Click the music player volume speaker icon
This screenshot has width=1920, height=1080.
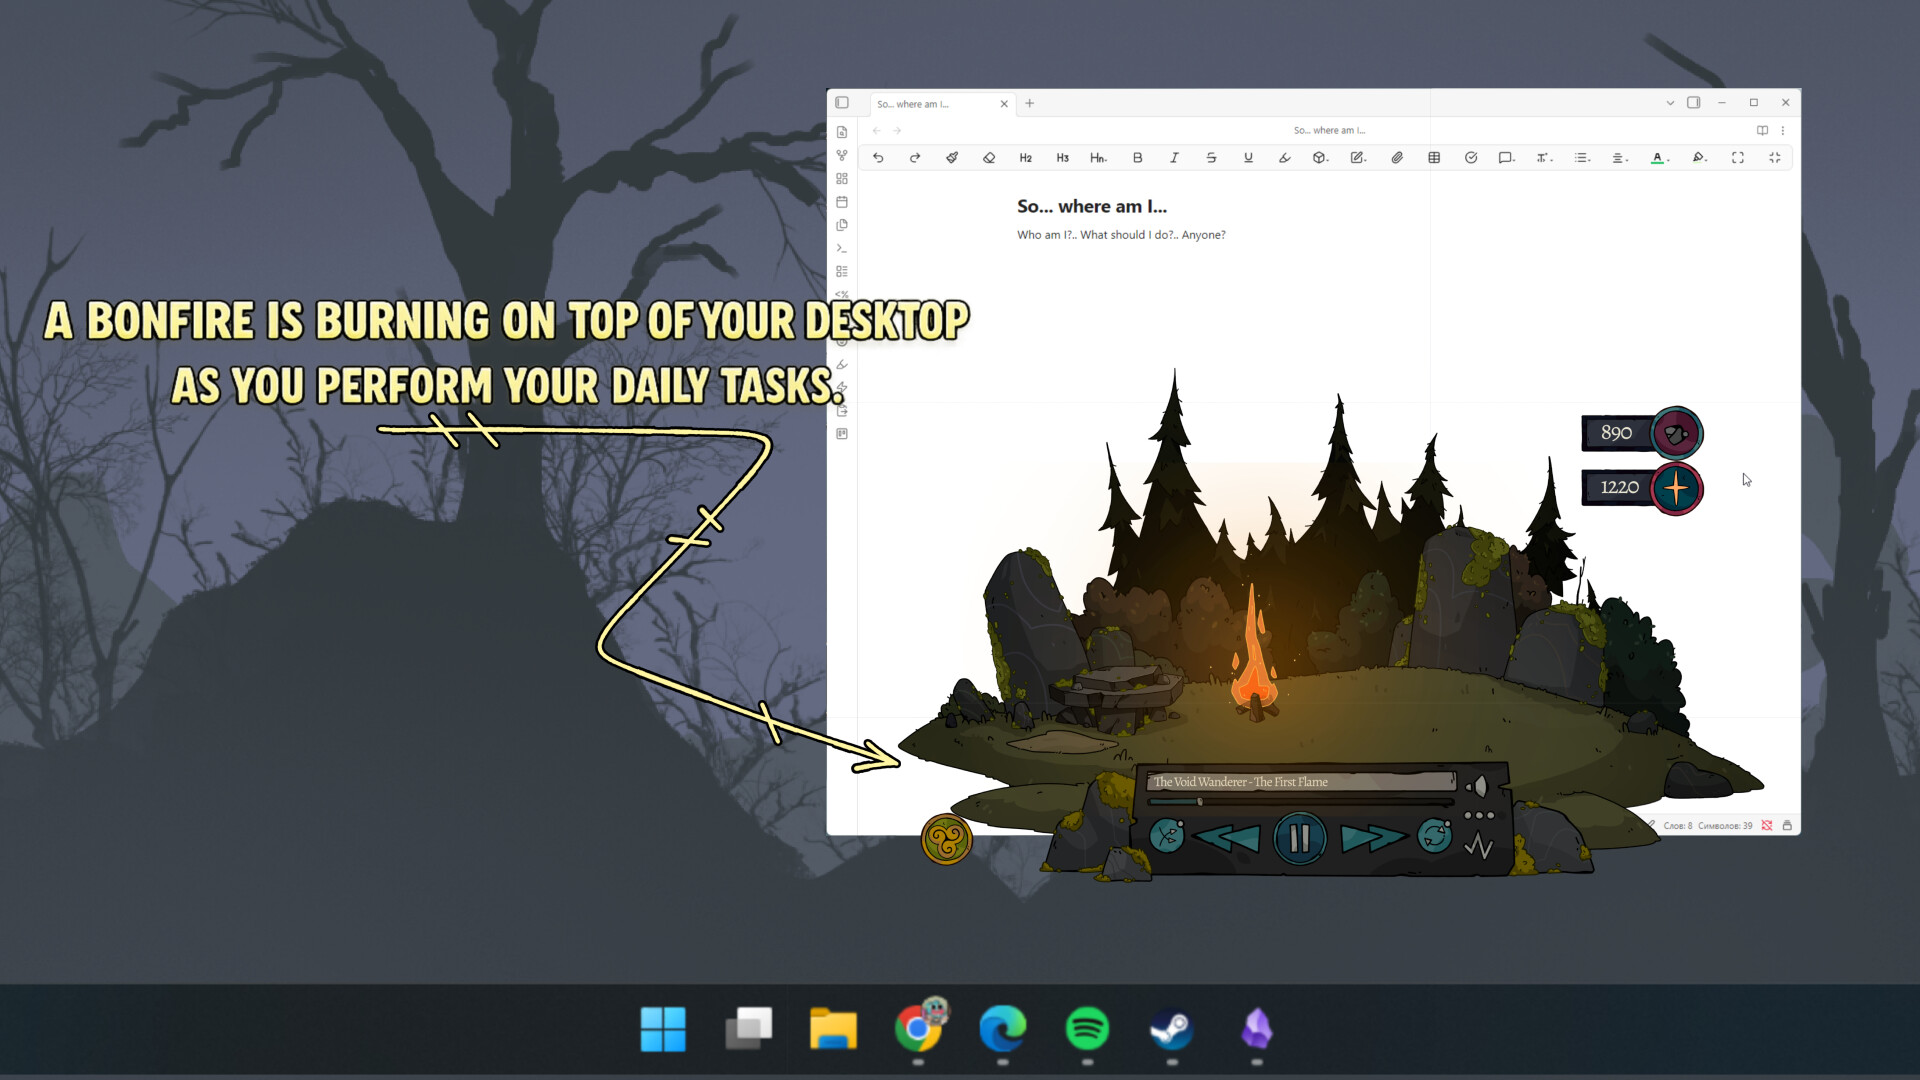pyautogui.click(x=1477, y=787)
